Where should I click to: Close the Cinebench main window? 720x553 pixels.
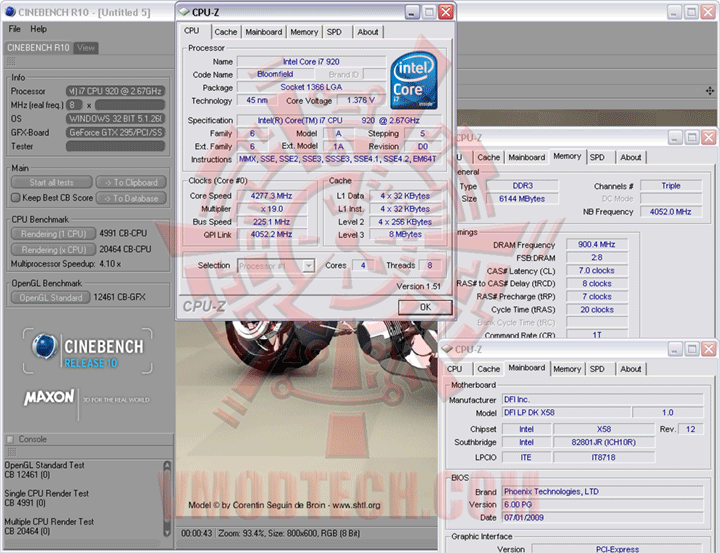point(708,12)
